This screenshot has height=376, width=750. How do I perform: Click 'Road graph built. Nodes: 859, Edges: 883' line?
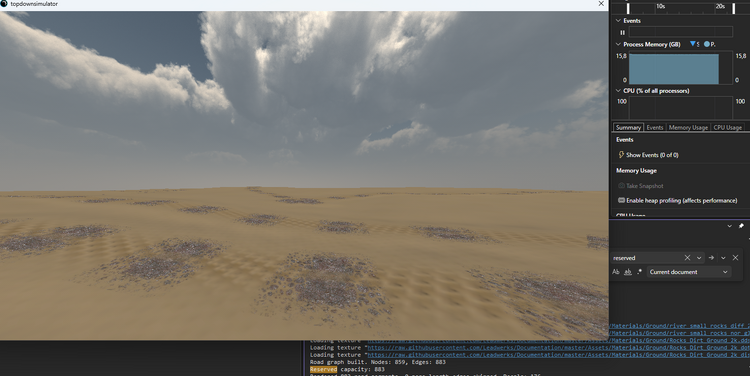[378, 362]
